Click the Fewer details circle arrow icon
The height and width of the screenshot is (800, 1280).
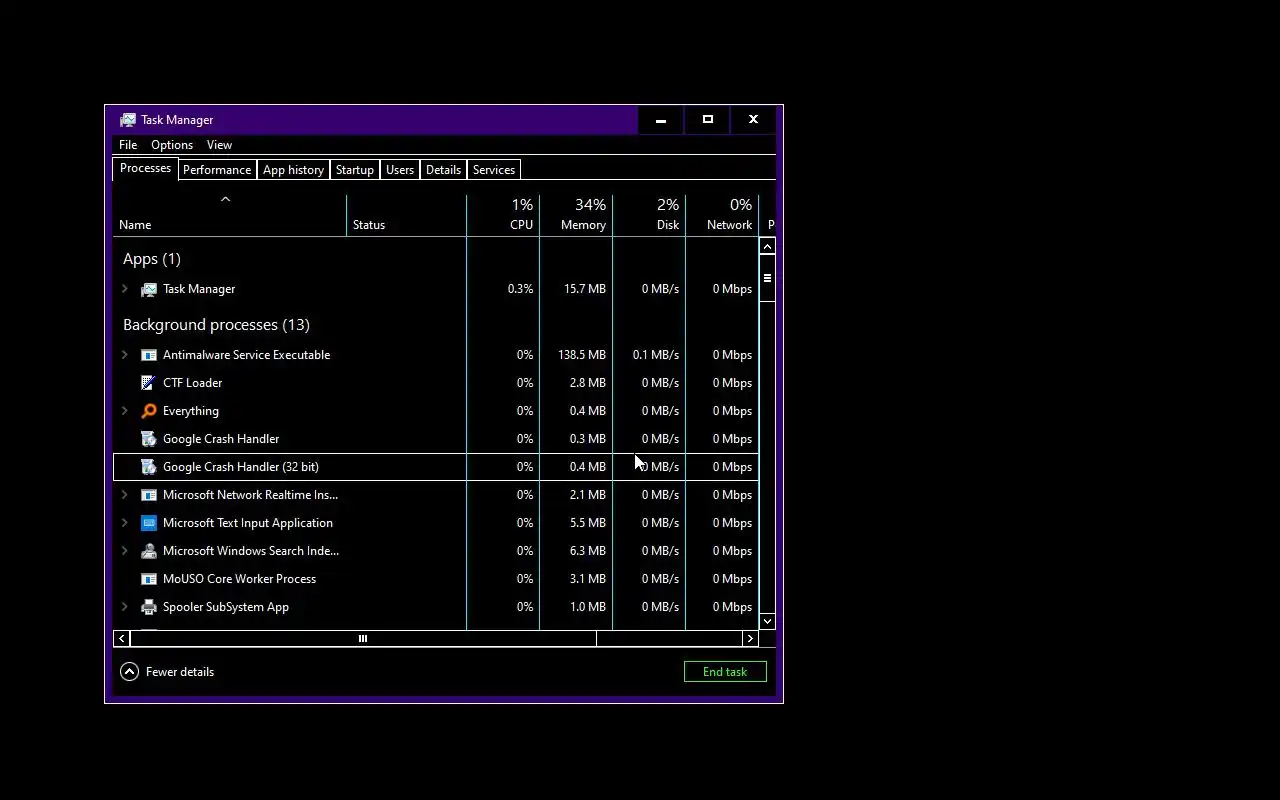coord(129,672)
